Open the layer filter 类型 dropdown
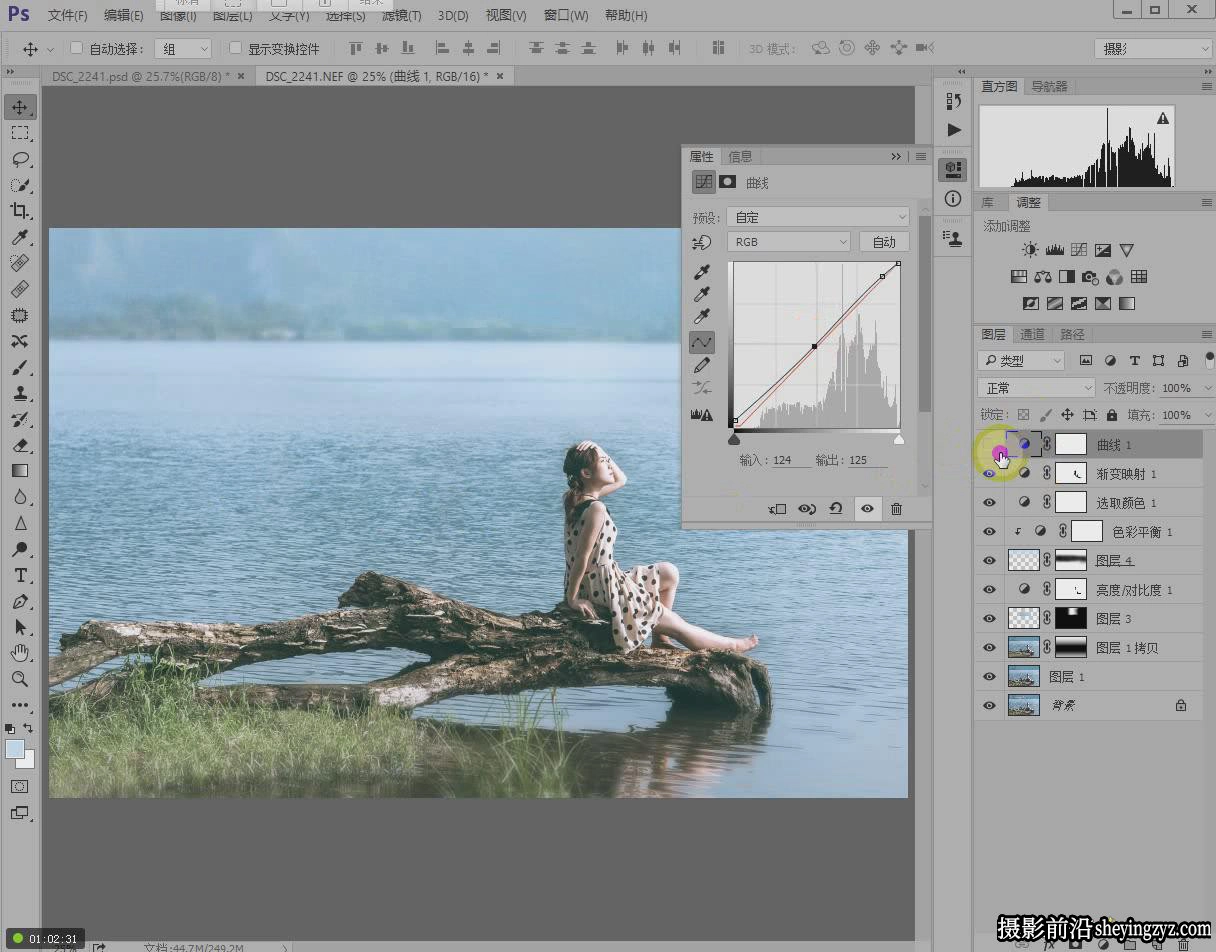1216x952 pixels. 1022,361
